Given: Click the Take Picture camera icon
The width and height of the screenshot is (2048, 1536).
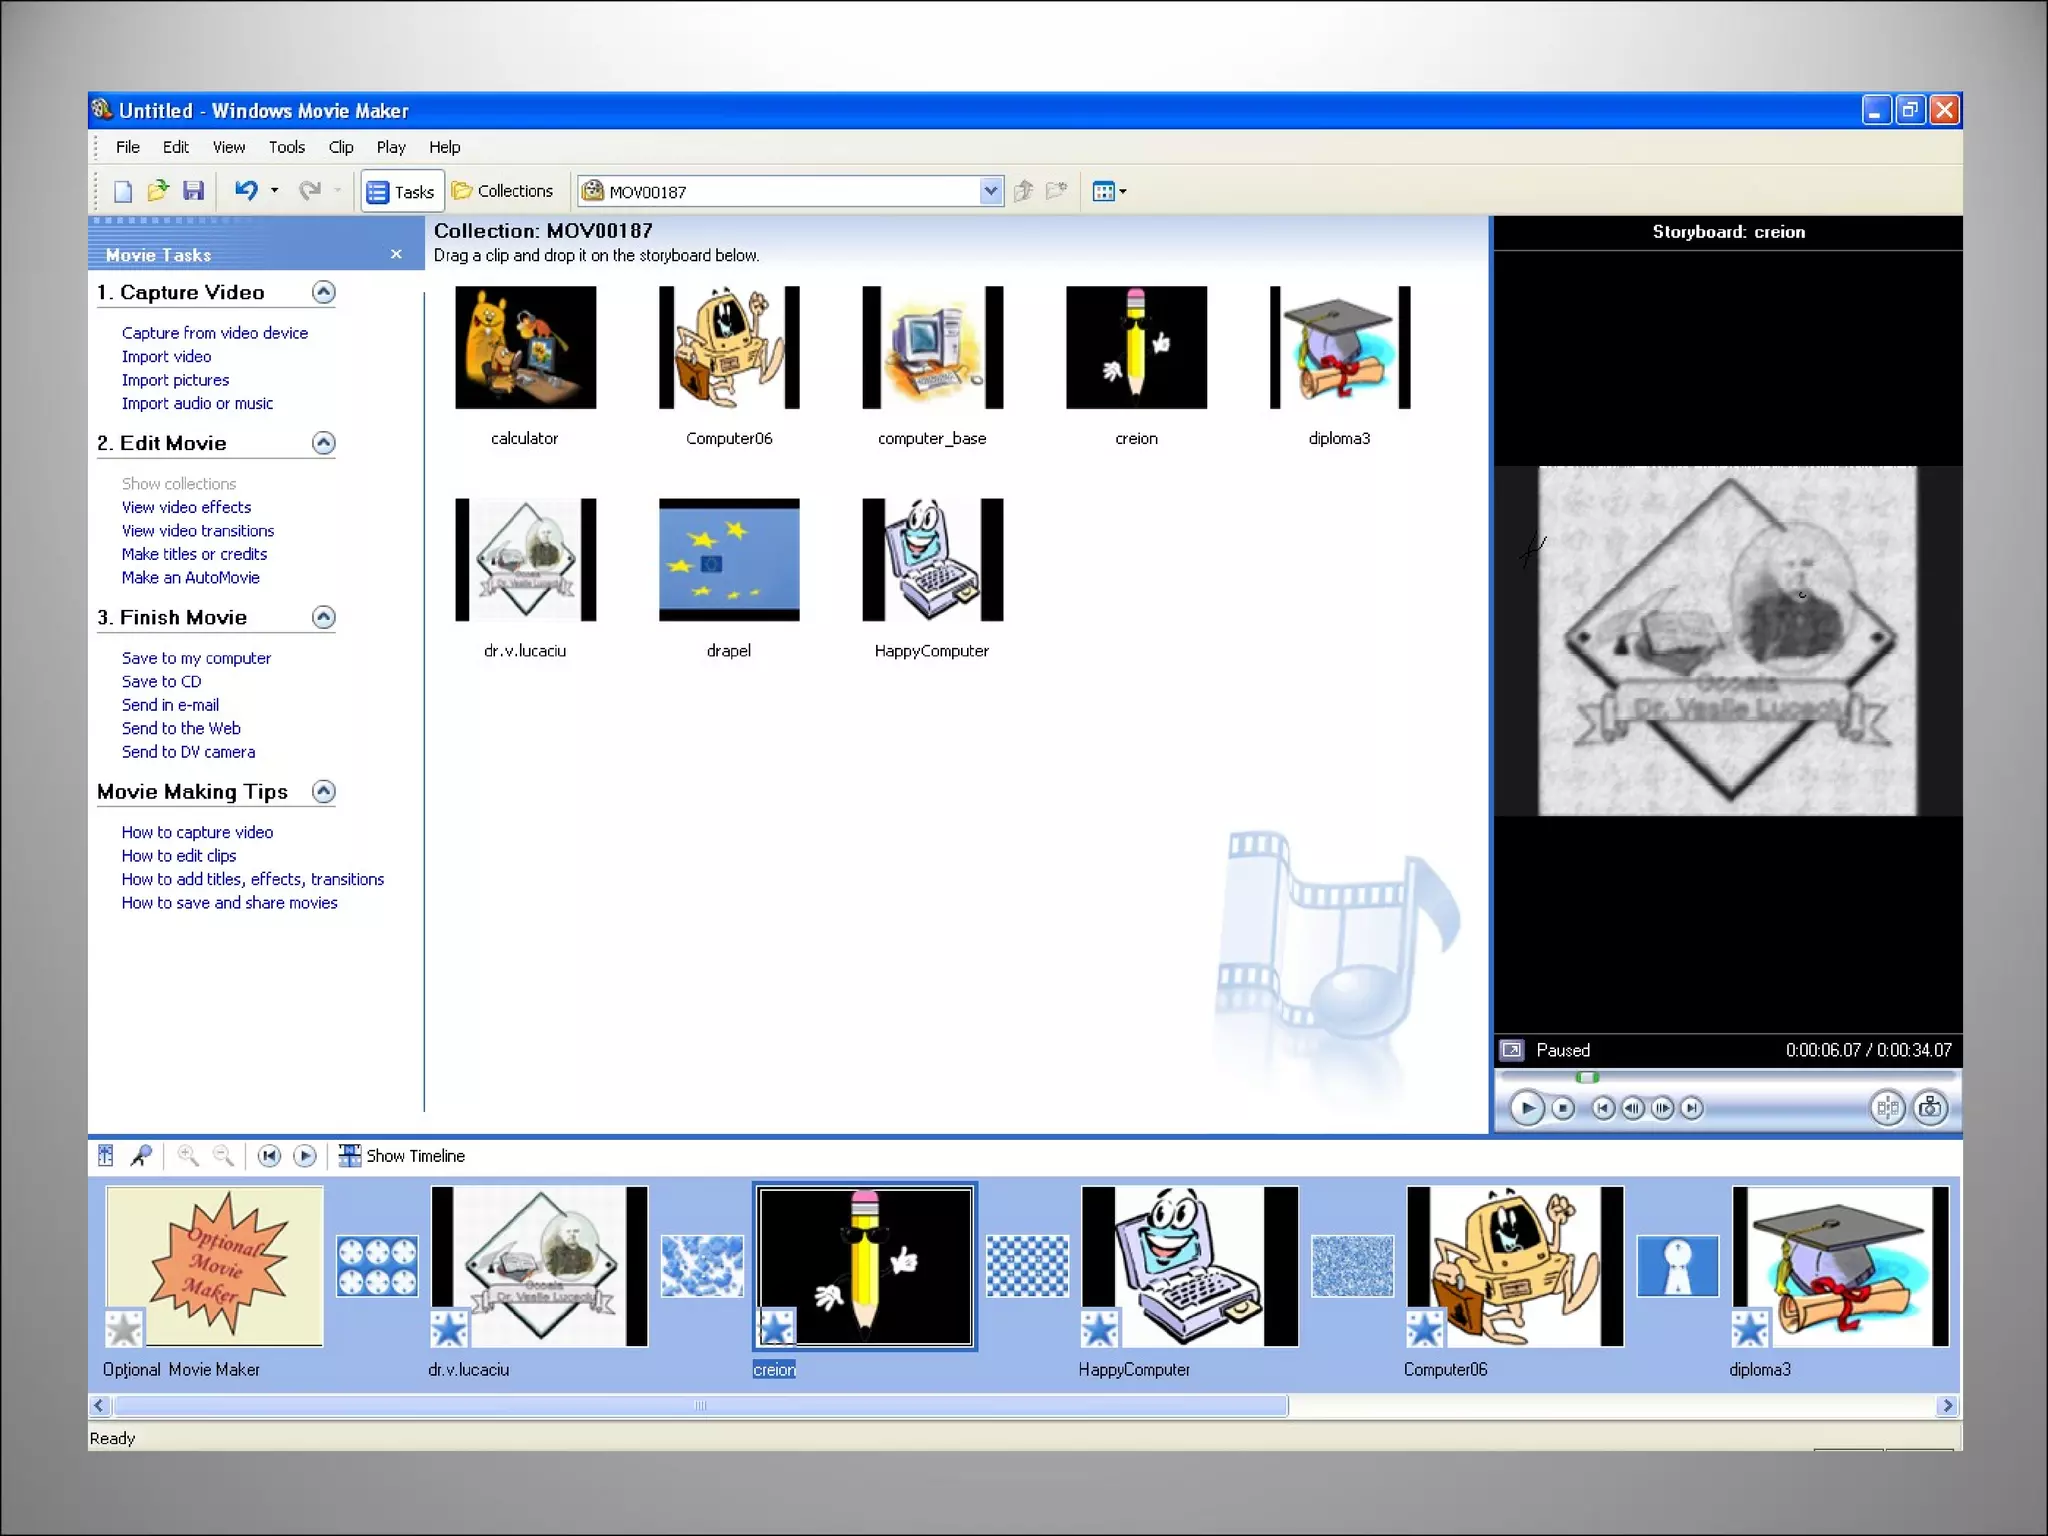Looking at the screenshot, I should tap(1930, 1107).
